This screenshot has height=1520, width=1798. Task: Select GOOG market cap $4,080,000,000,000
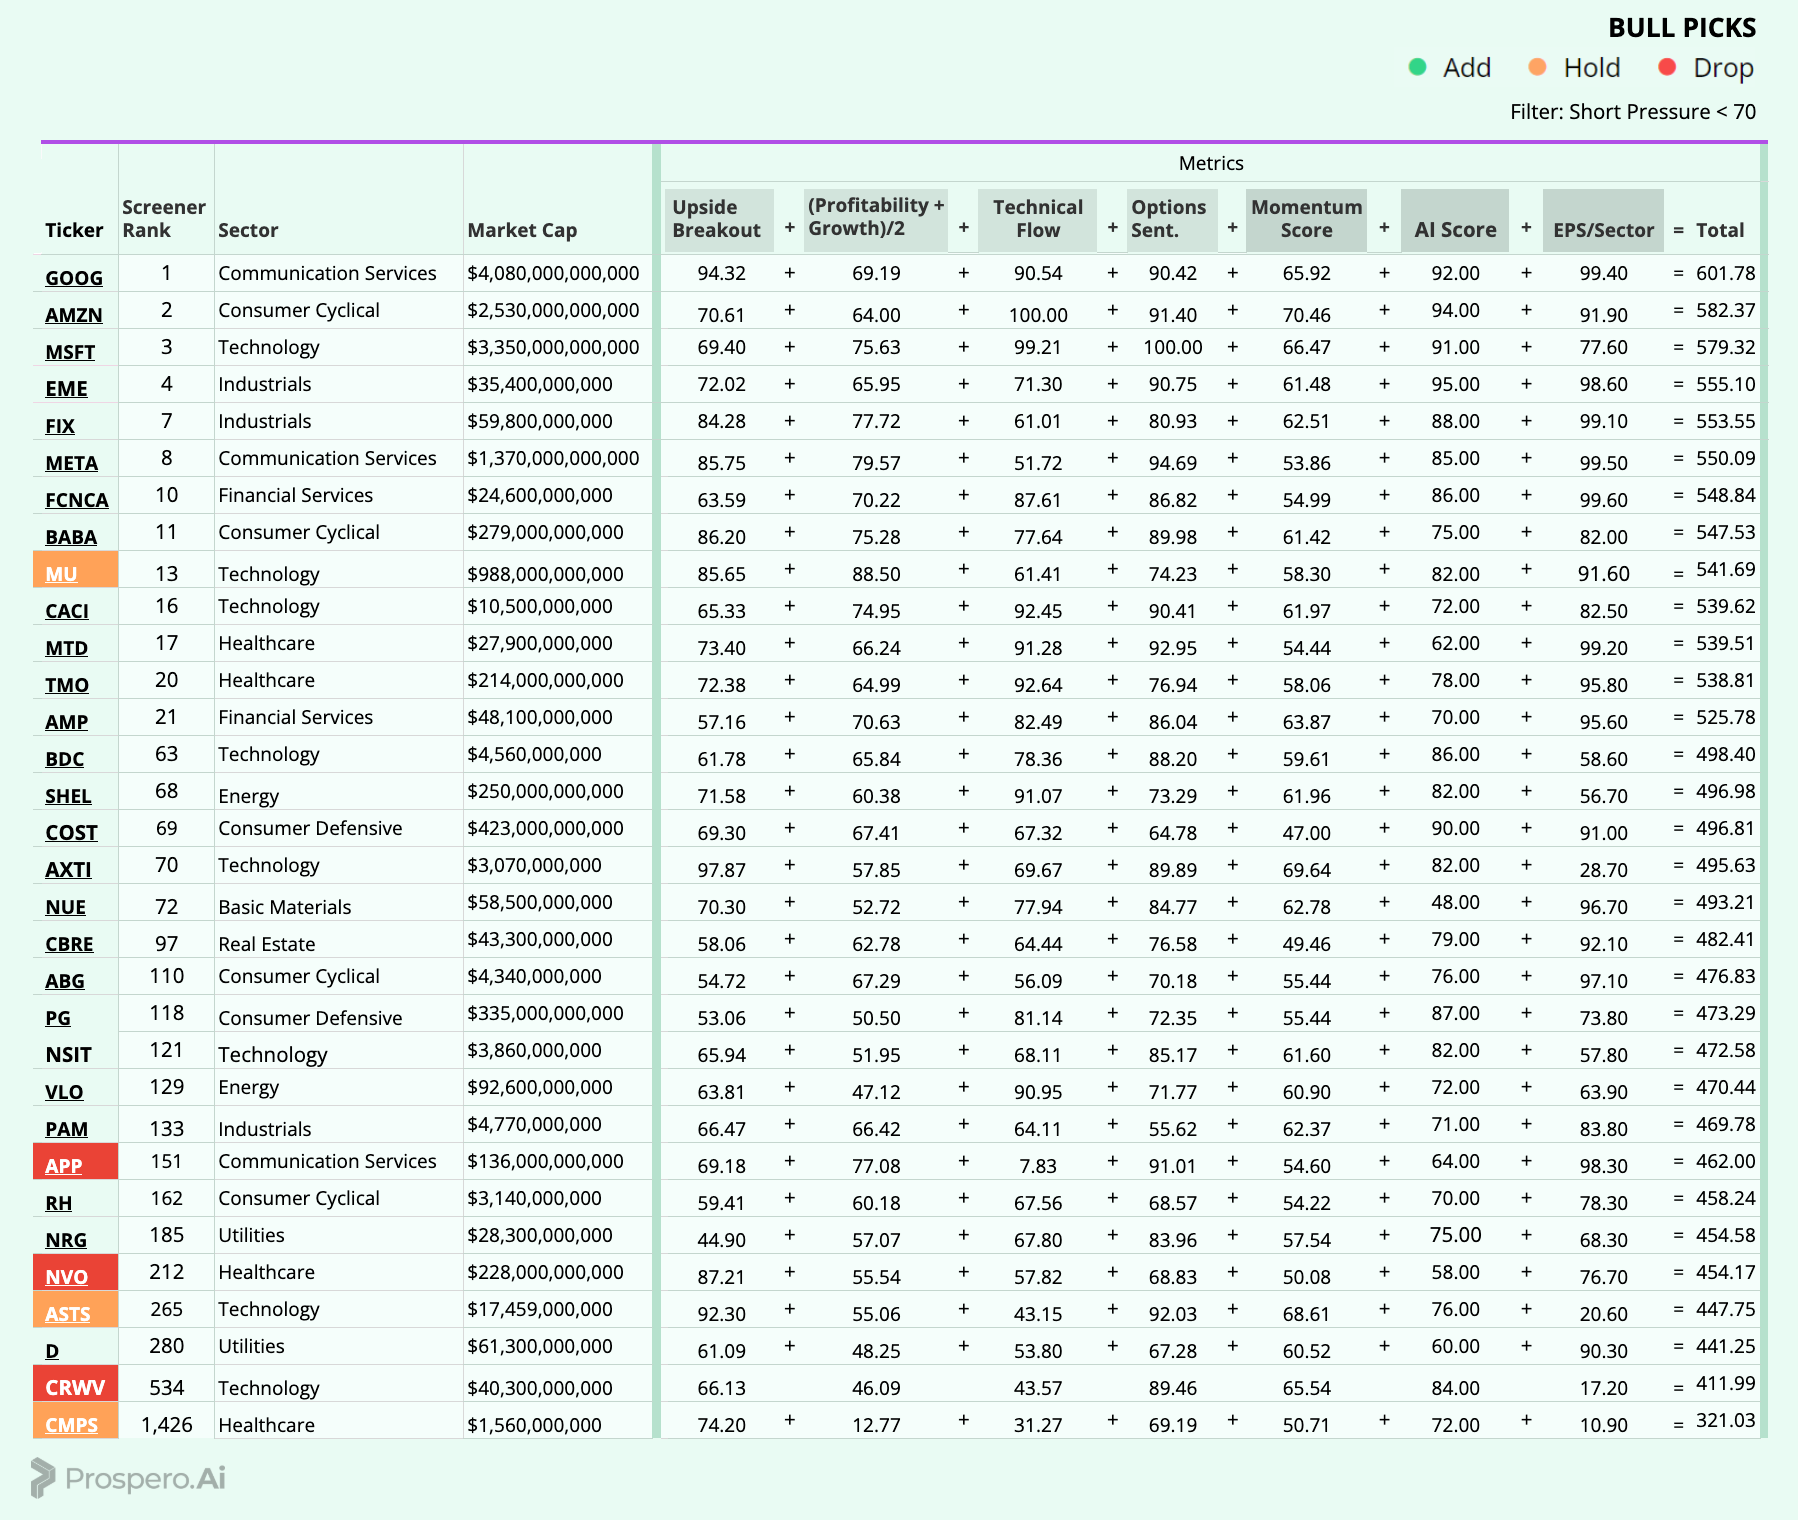tap(553, 273)
